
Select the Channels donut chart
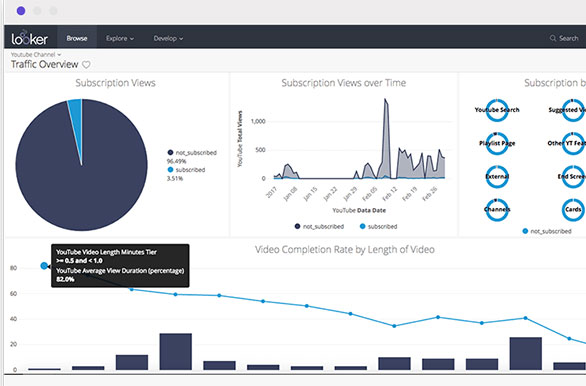(x=497, y=209)
